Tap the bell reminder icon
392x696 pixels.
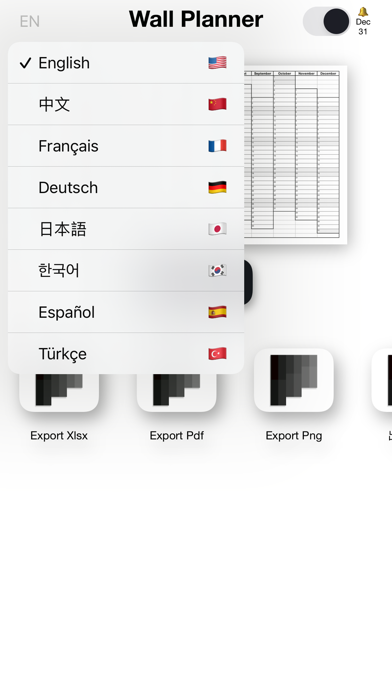pos(363,12)
